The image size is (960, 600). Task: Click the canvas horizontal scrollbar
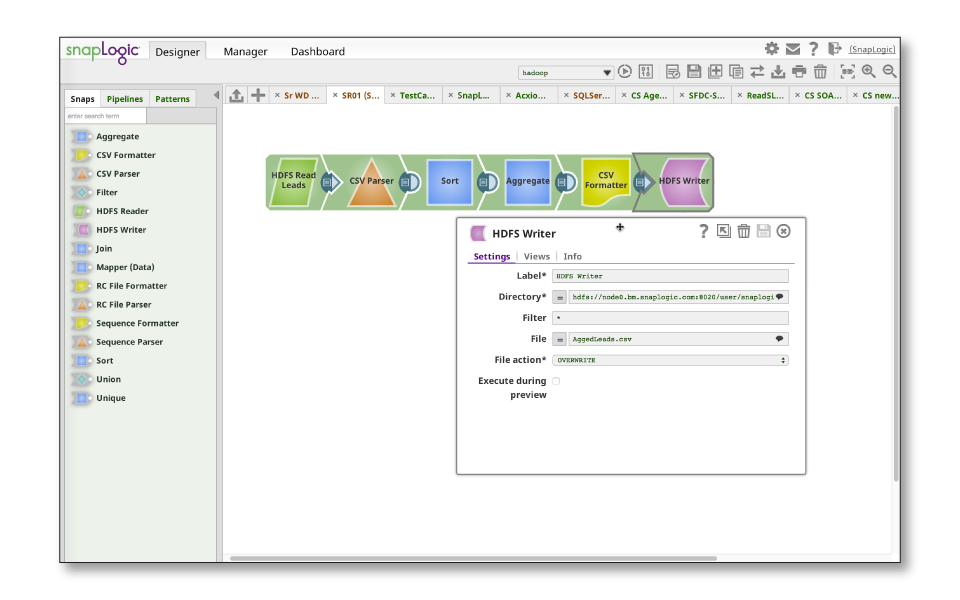[473, 558]
